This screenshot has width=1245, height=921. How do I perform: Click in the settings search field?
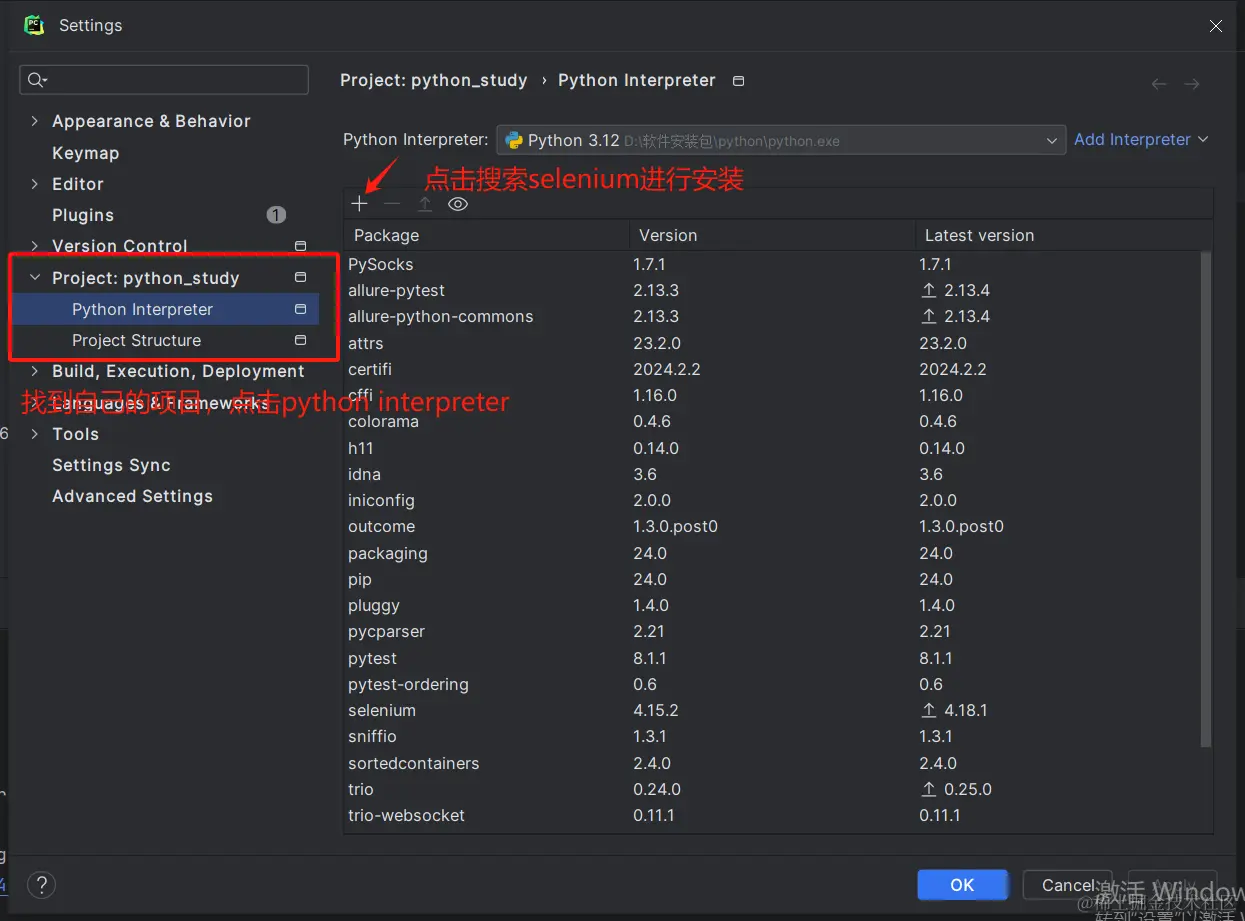click(164, 80)
